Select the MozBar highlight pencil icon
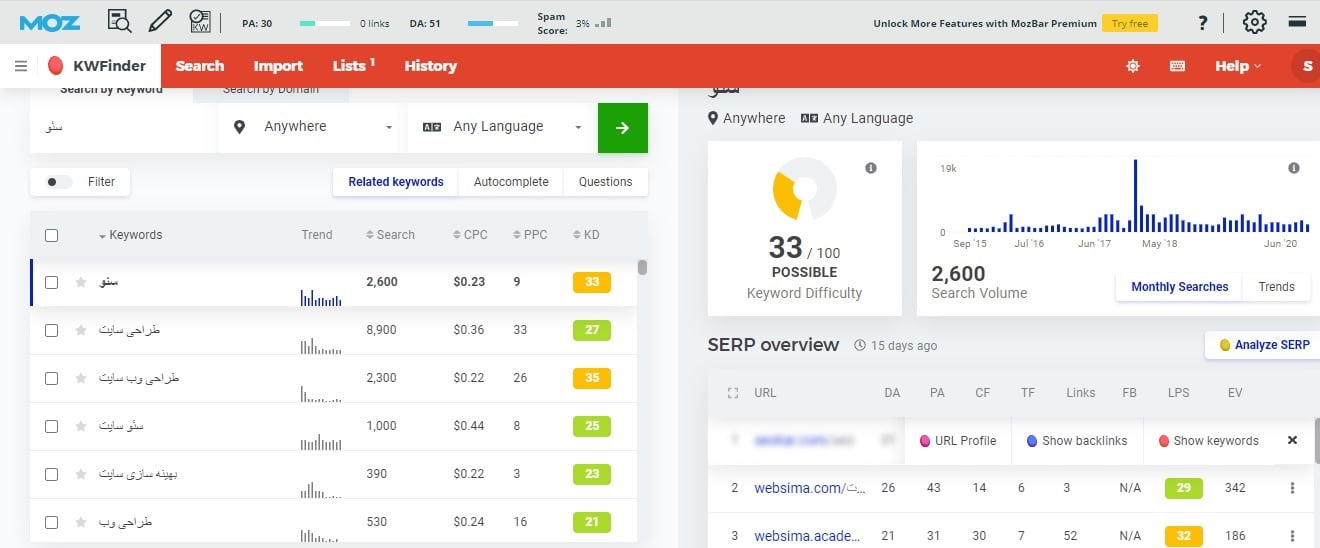The width and height of the screenshot is (1320, 548). pos(159,22)
